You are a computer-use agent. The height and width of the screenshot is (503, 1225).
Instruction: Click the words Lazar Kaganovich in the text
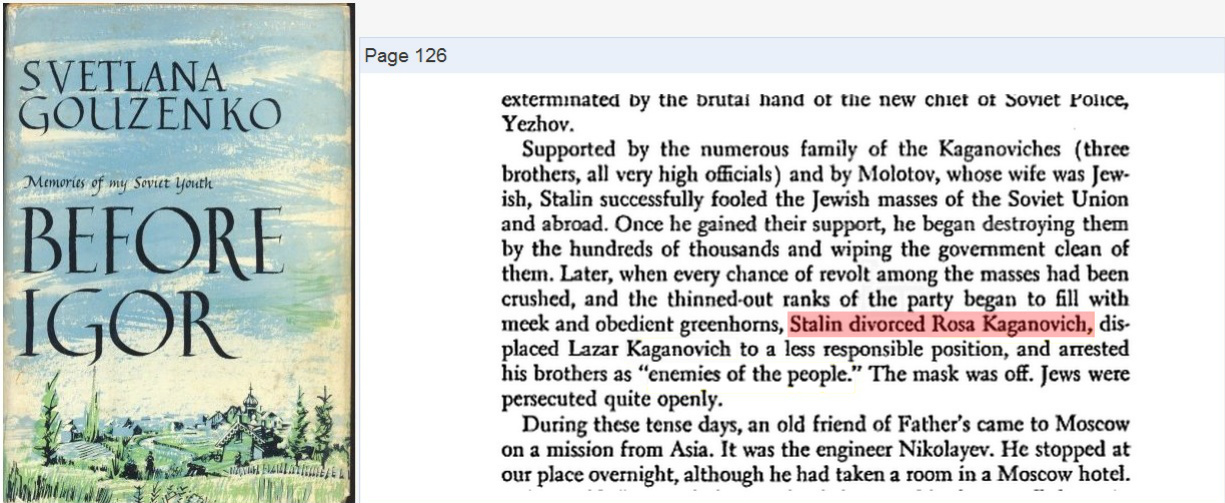tap(627, 348)
